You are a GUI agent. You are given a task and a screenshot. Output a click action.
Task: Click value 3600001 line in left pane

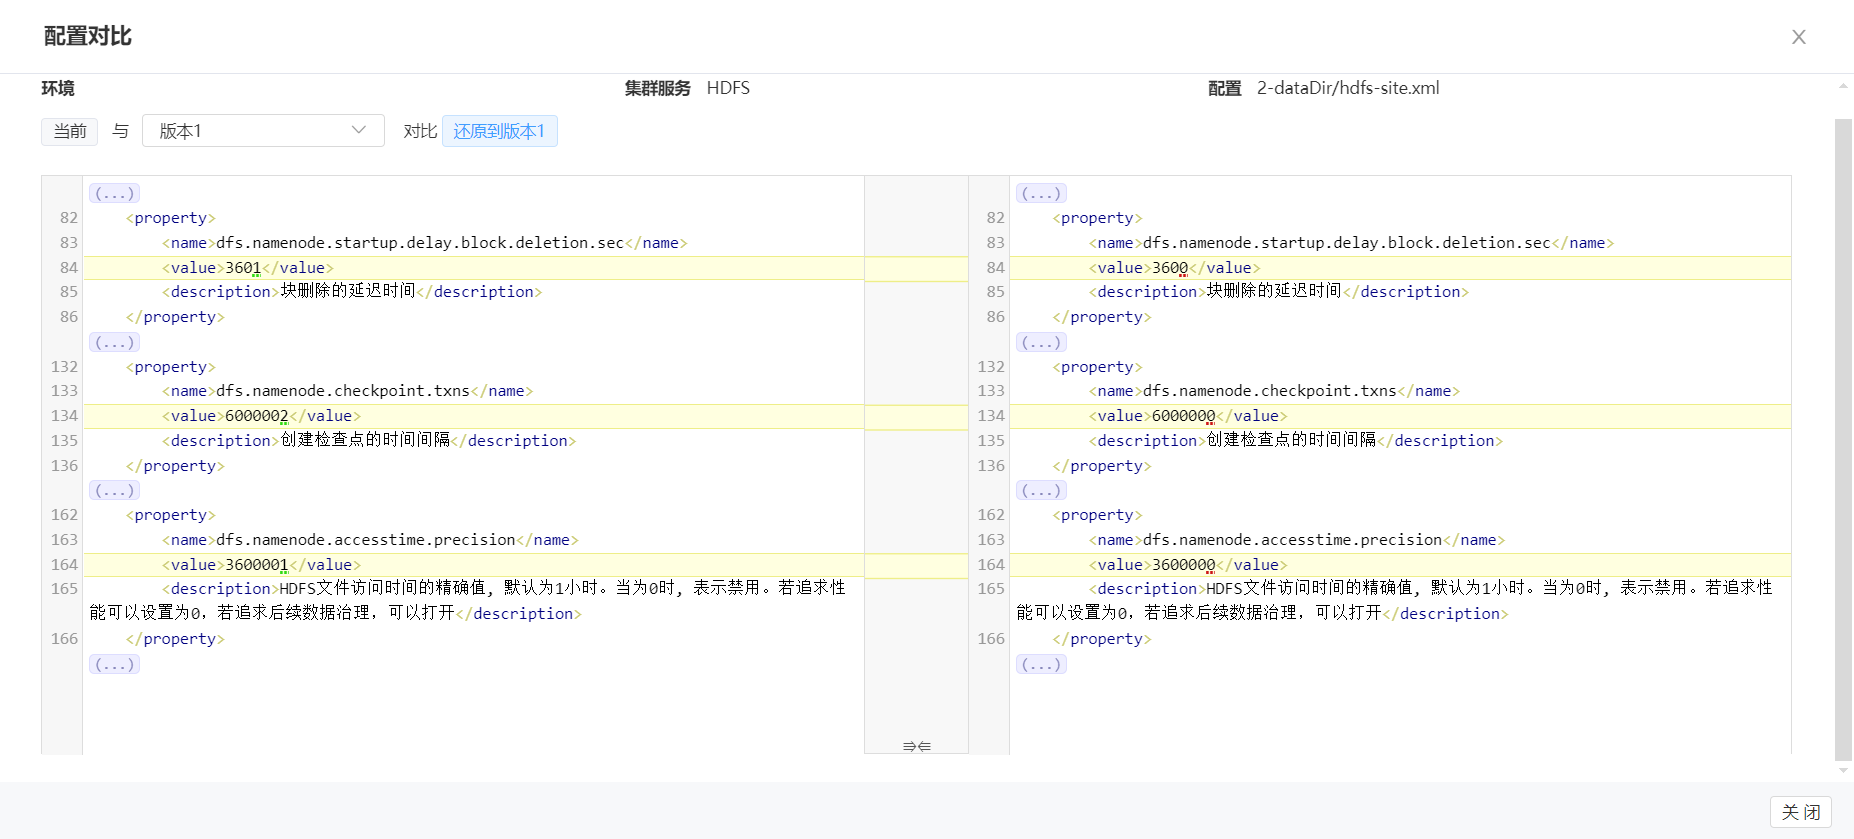[473, 565]
